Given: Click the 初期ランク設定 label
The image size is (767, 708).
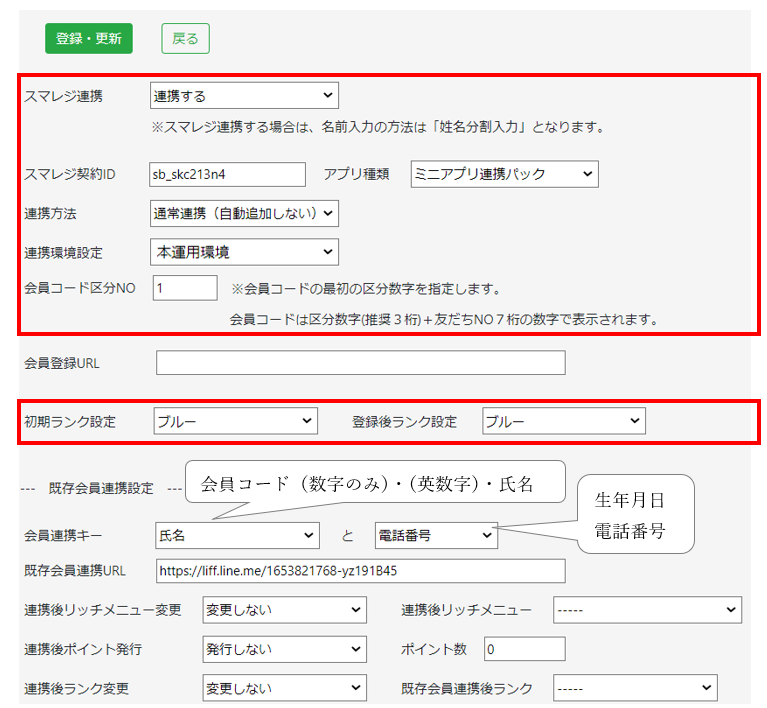Looking at the screenshot, I should click(x=70, y=422).
